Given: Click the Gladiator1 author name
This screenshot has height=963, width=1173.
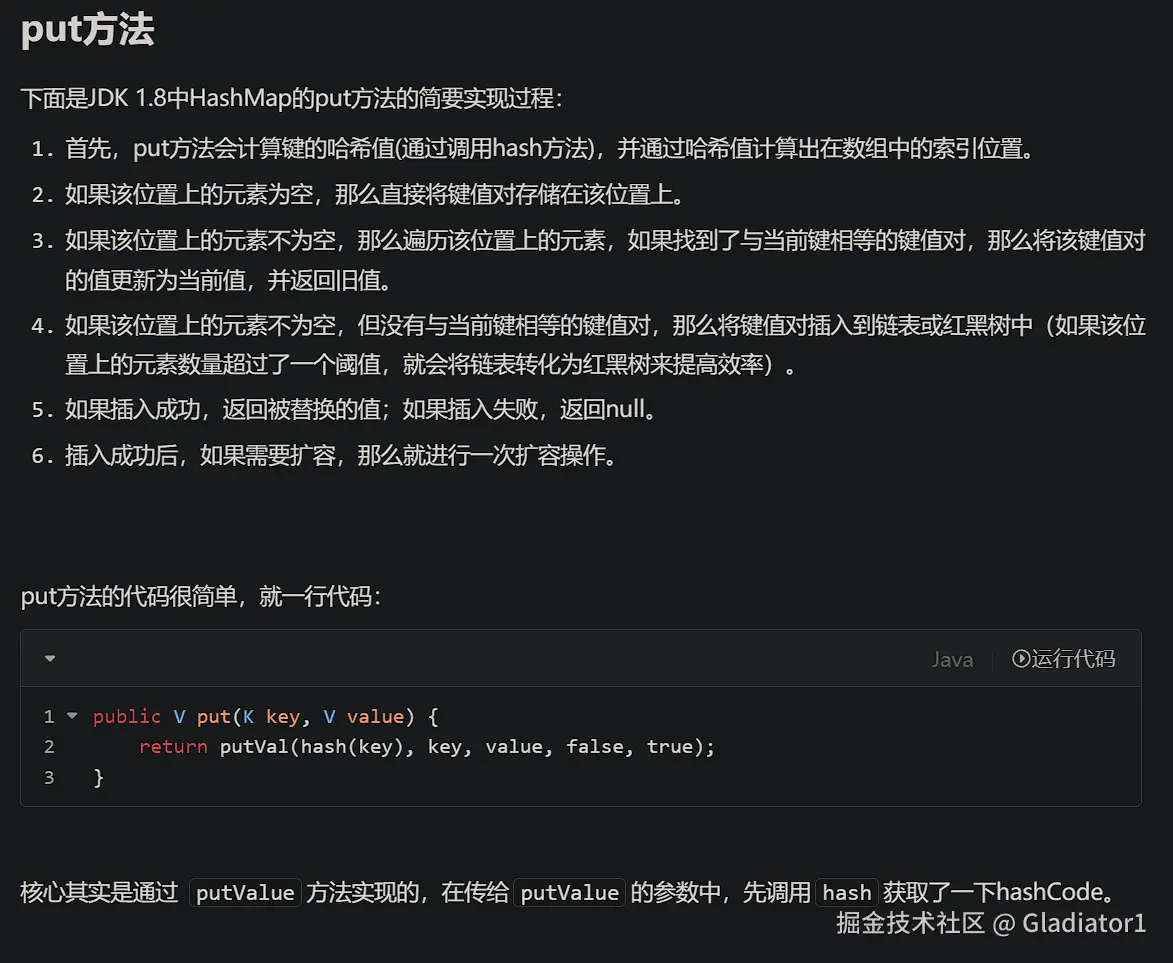Looking at the screenshot, I should click(1084, 923).
